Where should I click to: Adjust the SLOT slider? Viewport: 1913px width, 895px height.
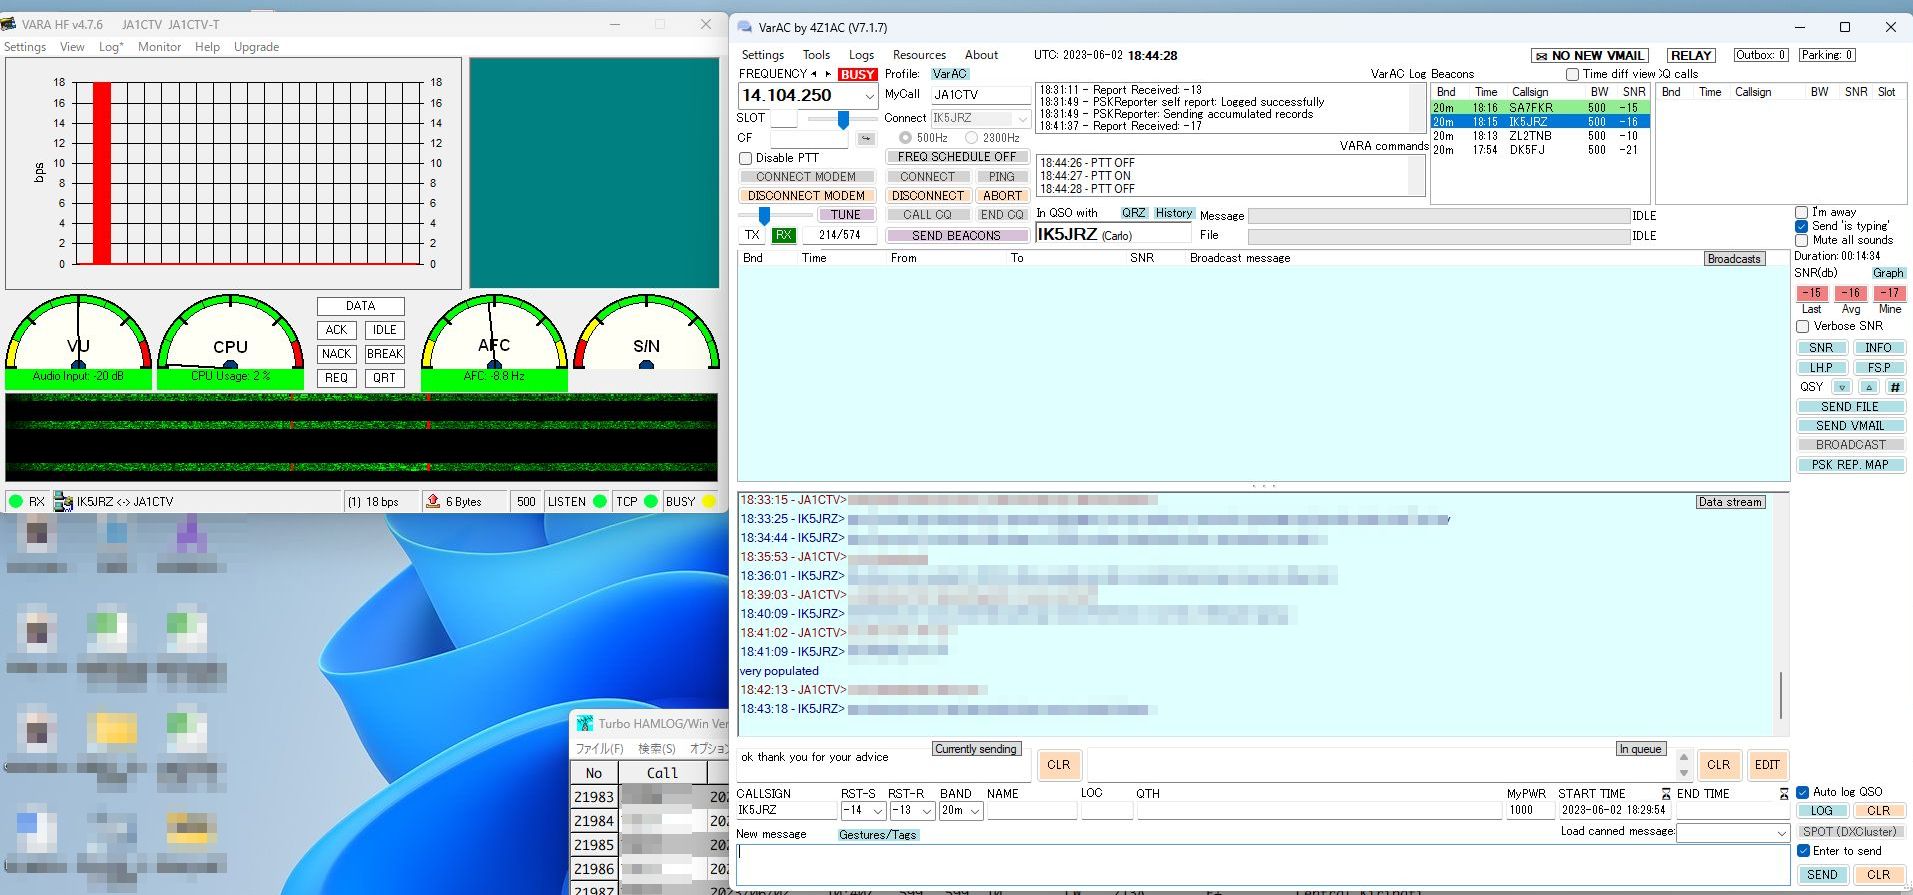point(843,119)
